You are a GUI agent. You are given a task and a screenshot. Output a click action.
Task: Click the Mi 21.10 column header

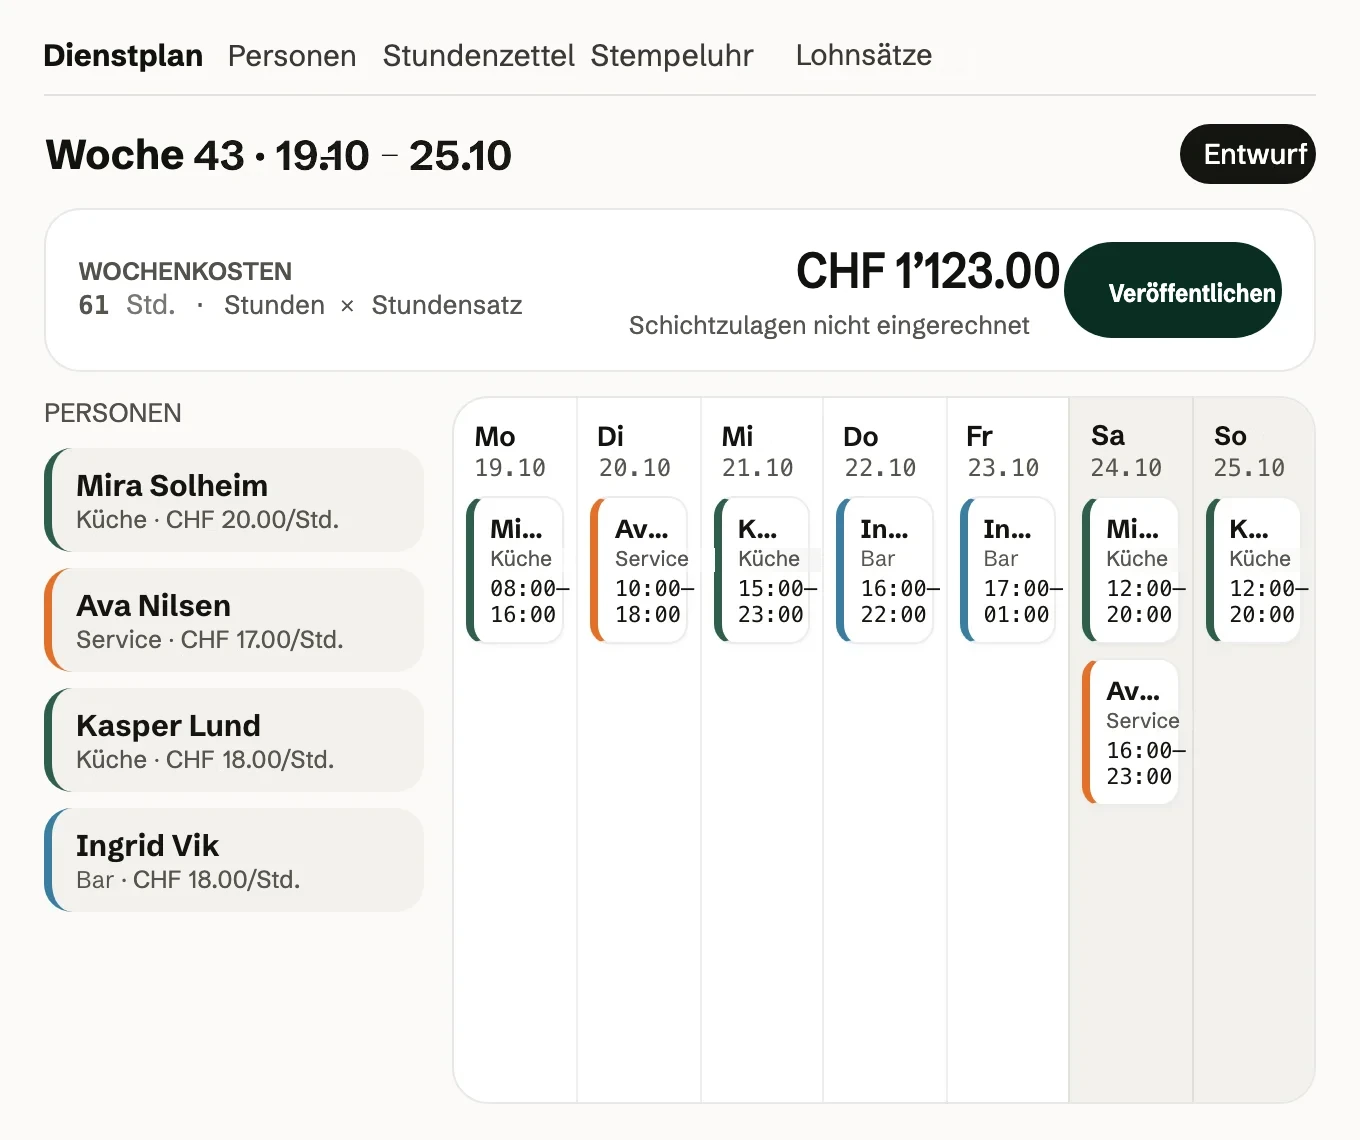pos(757,451)
